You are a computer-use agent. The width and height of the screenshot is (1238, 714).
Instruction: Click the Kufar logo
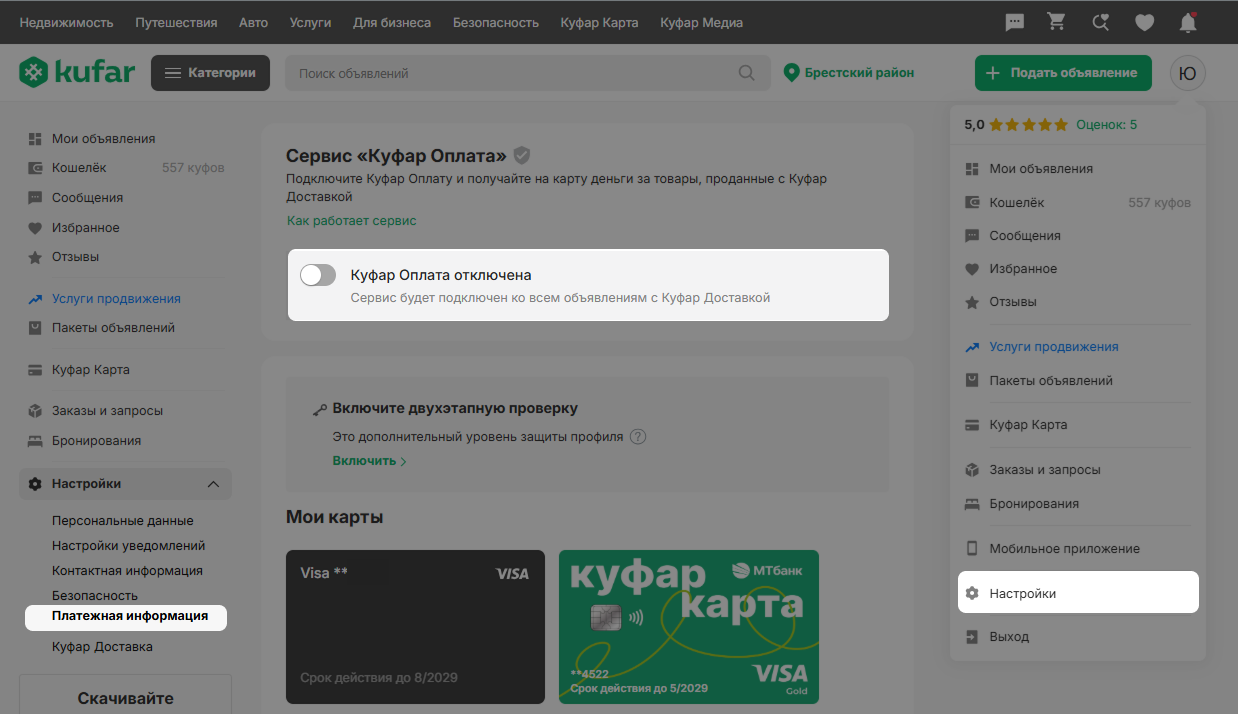(77, 72)
